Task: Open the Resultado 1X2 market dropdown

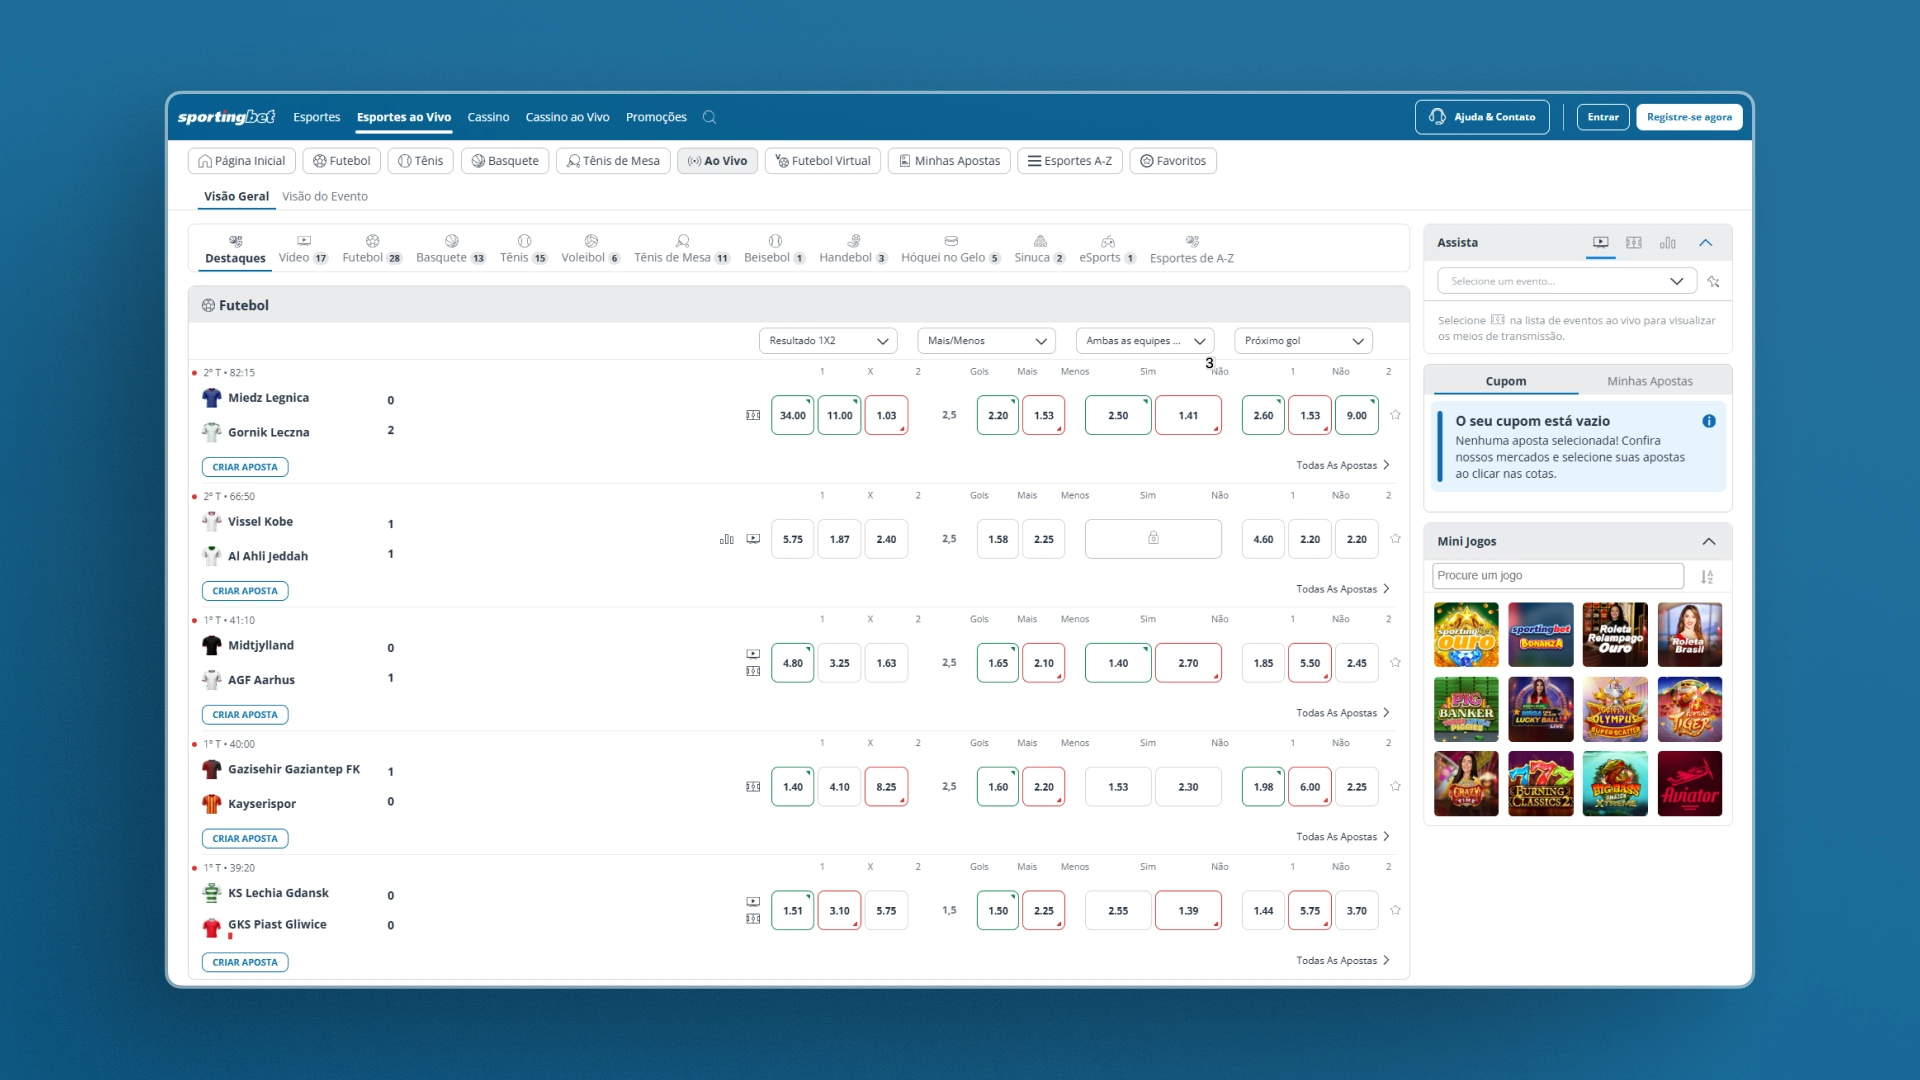Action: 828,341
